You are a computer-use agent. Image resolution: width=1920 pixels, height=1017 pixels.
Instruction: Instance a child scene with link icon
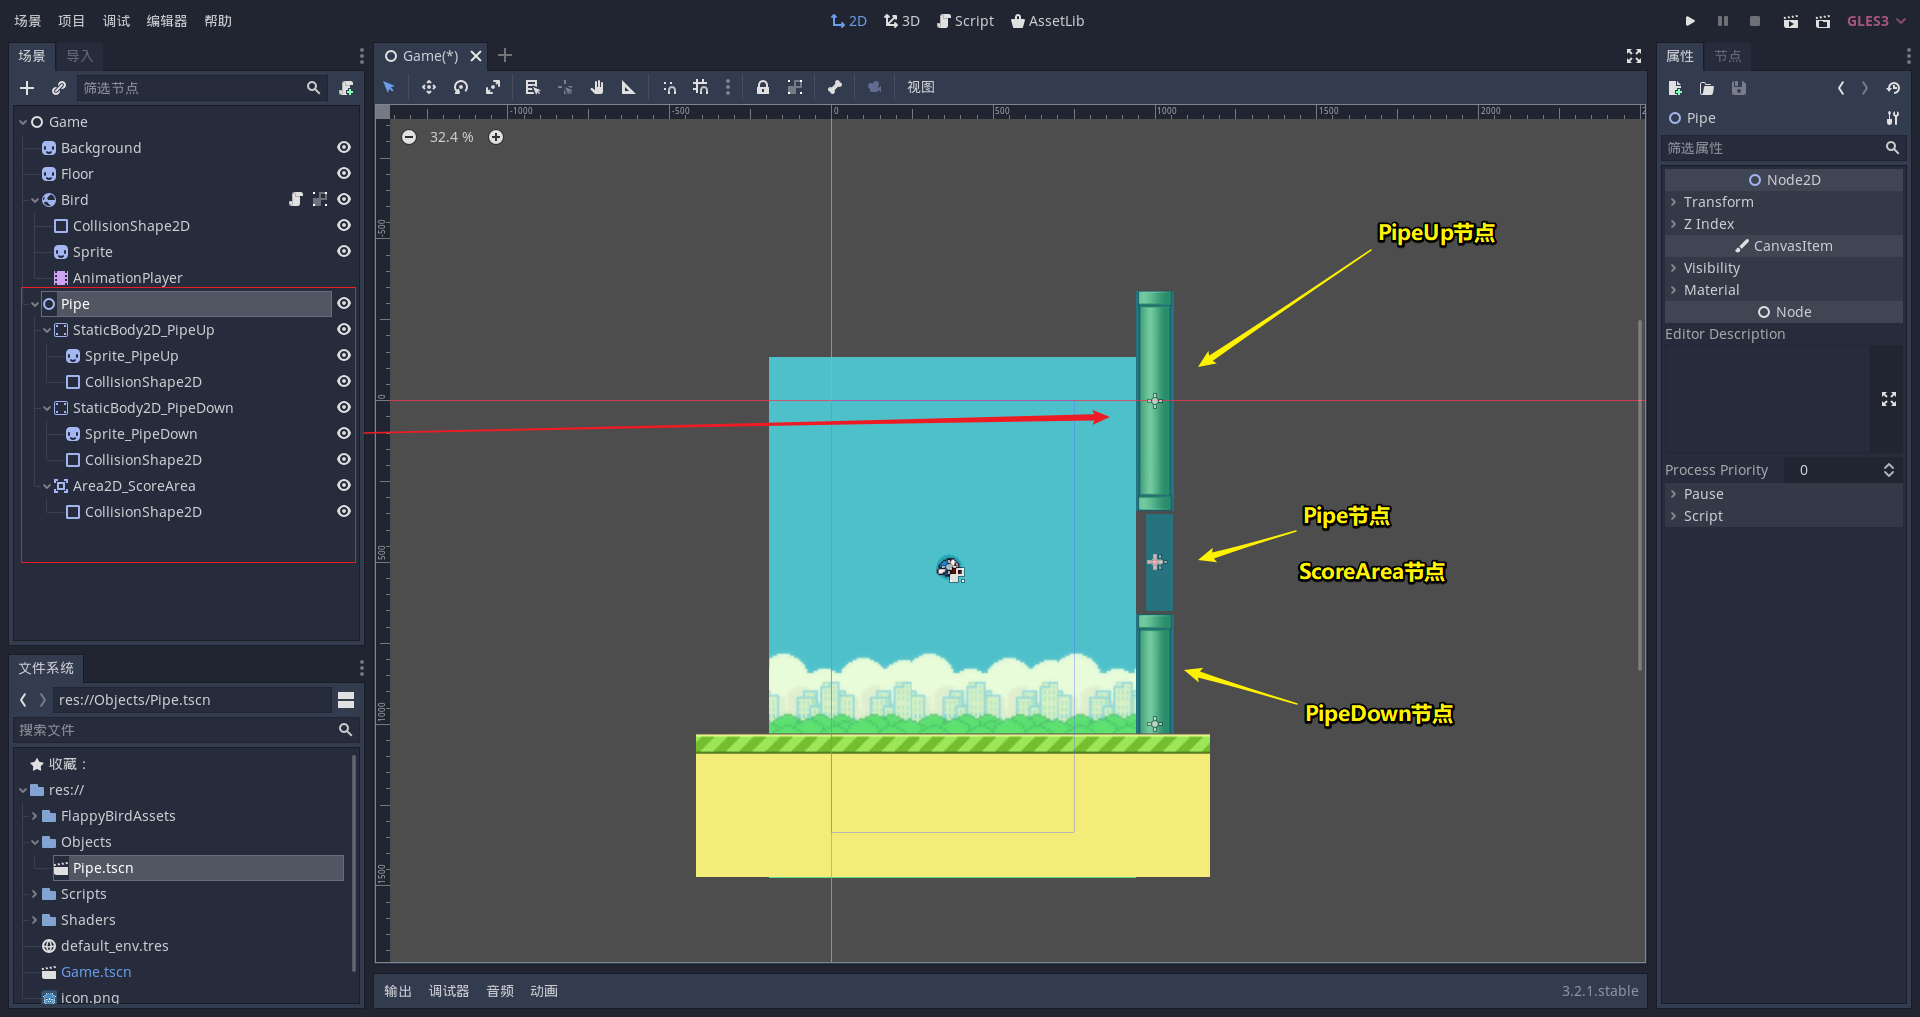click(x=59, y=88)
